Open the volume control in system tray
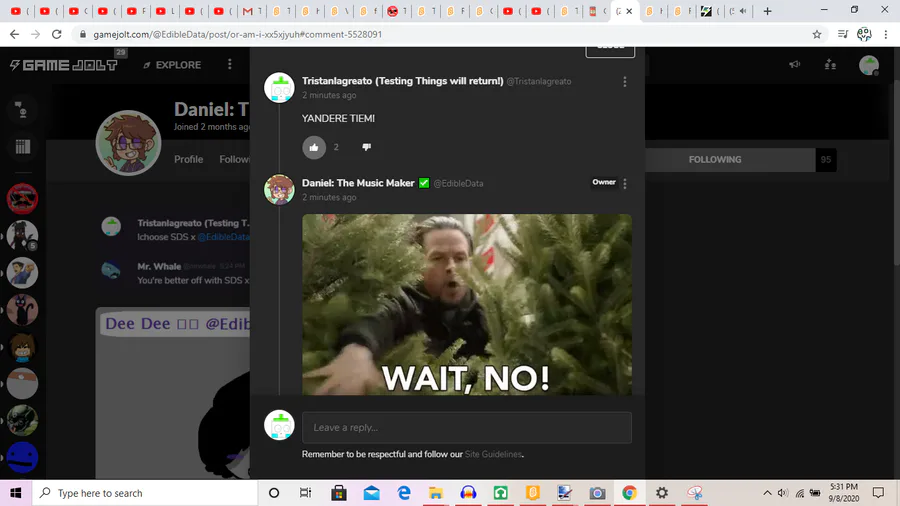This screenshot has height=506, width=900. tap(783, 493)
